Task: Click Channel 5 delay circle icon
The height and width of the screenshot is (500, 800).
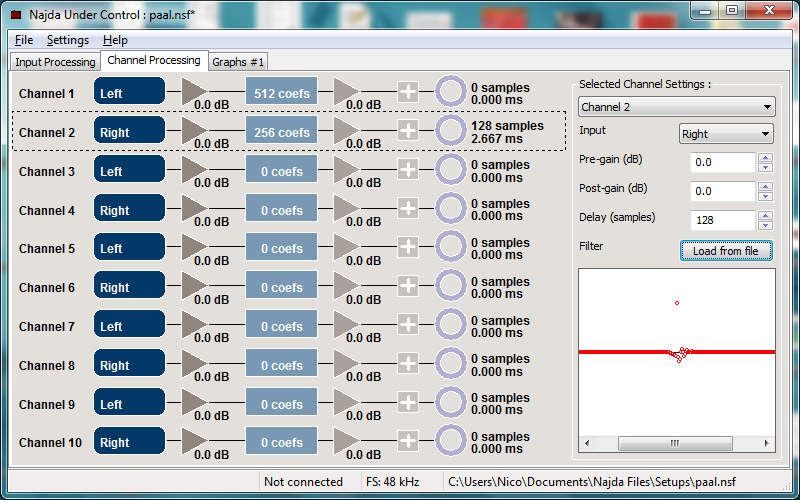Action: click(x=451, y=247)
